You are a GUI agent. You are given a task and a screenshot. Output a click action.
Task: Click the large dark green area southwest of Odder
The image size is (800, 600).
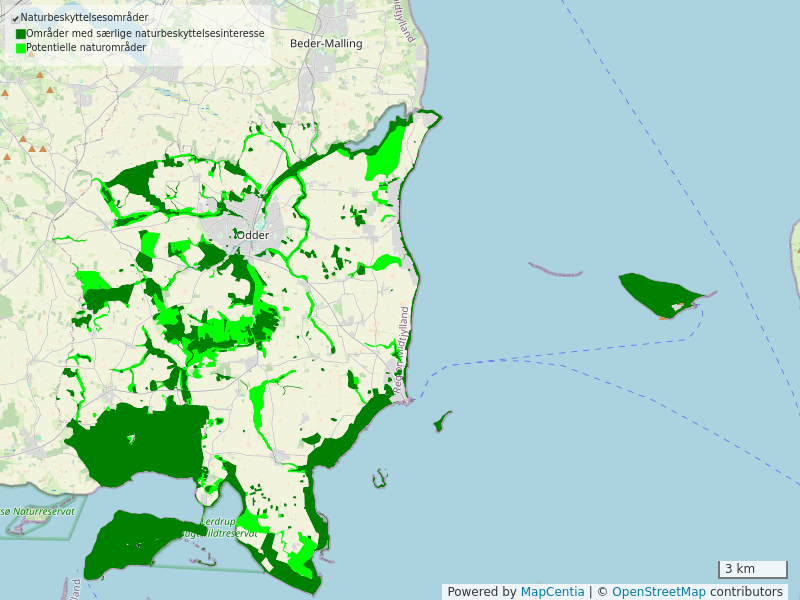(x=135, y=440)
